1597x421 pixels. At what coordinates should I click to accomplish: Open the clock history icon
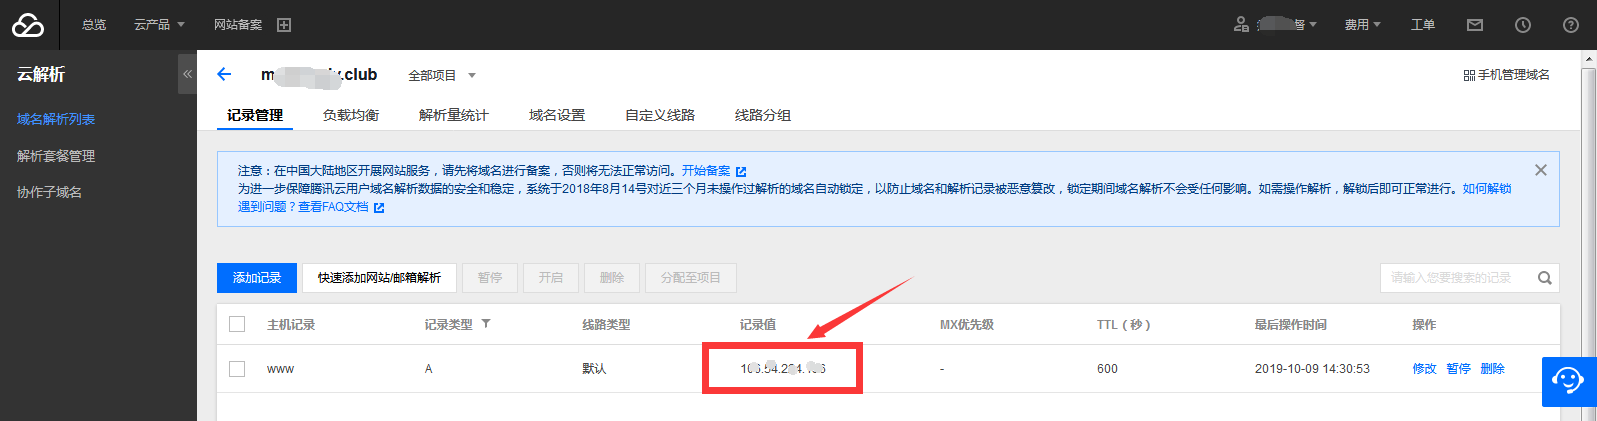1523,25
